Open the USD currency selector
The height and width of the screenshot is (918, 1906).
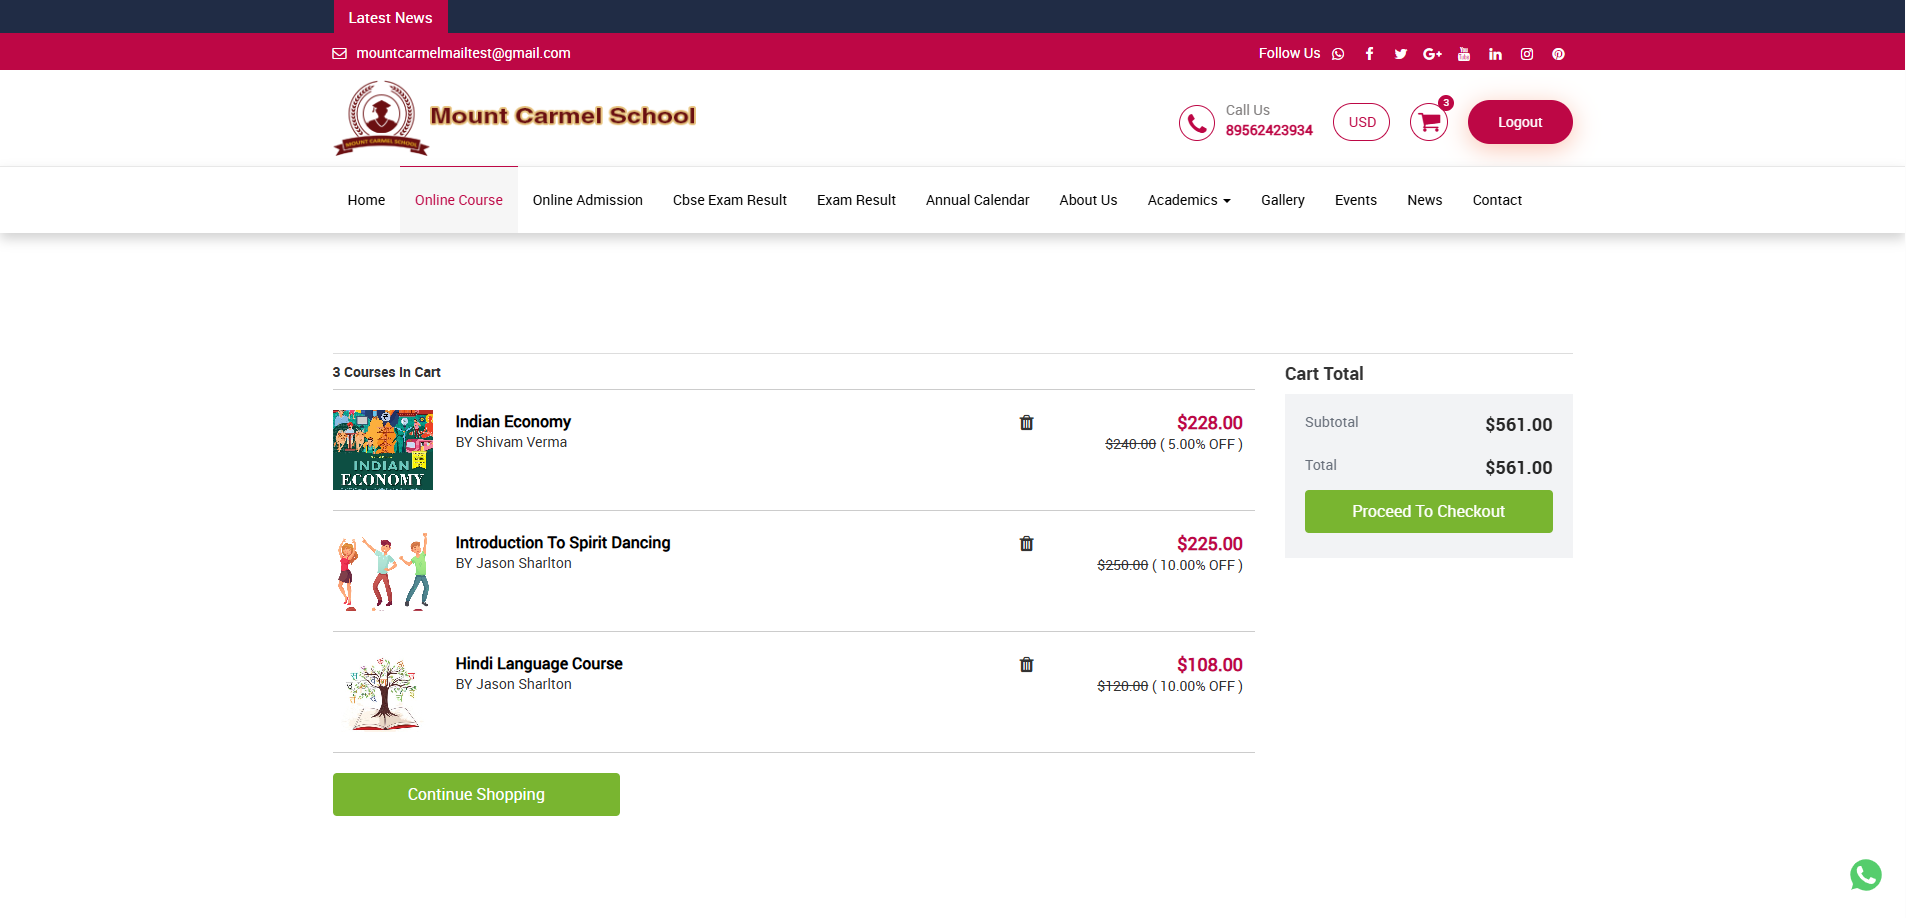tap(1361, 122)
